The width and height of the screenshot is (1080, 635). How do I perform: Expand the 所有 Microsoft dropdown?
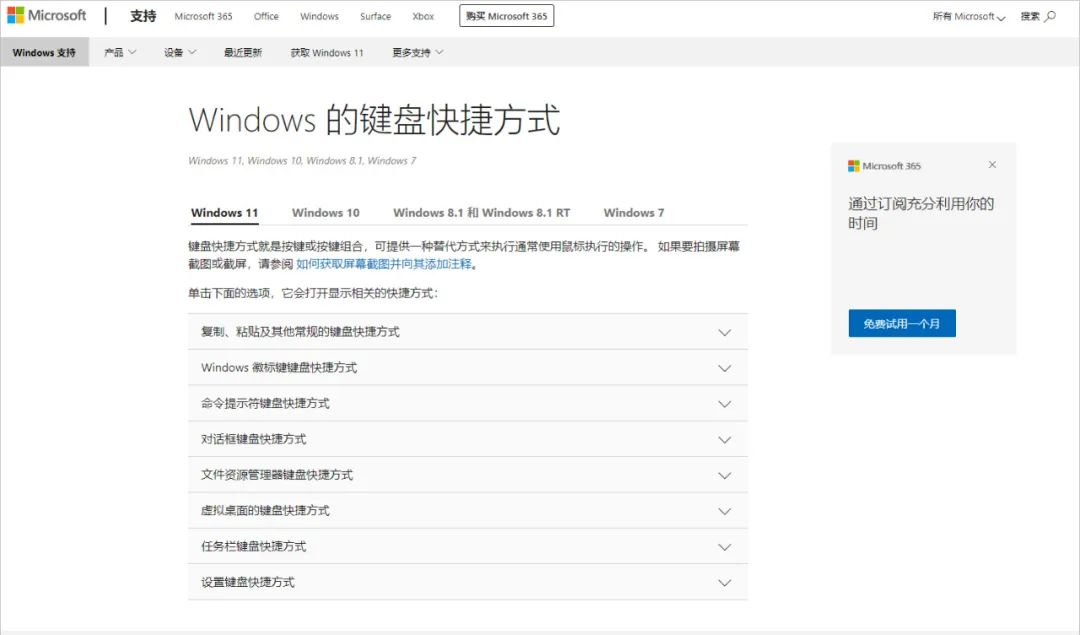pyautogui.click(x=968, y=17)
